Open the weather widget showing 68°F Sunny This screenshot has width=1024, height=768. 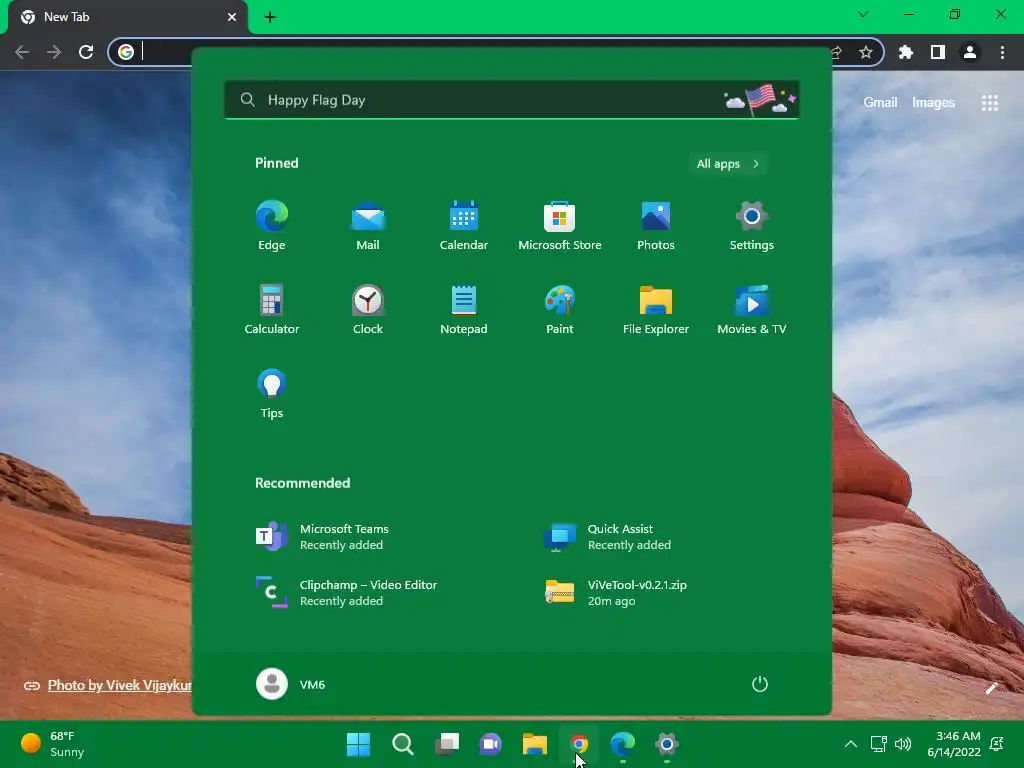pos(54,744)
